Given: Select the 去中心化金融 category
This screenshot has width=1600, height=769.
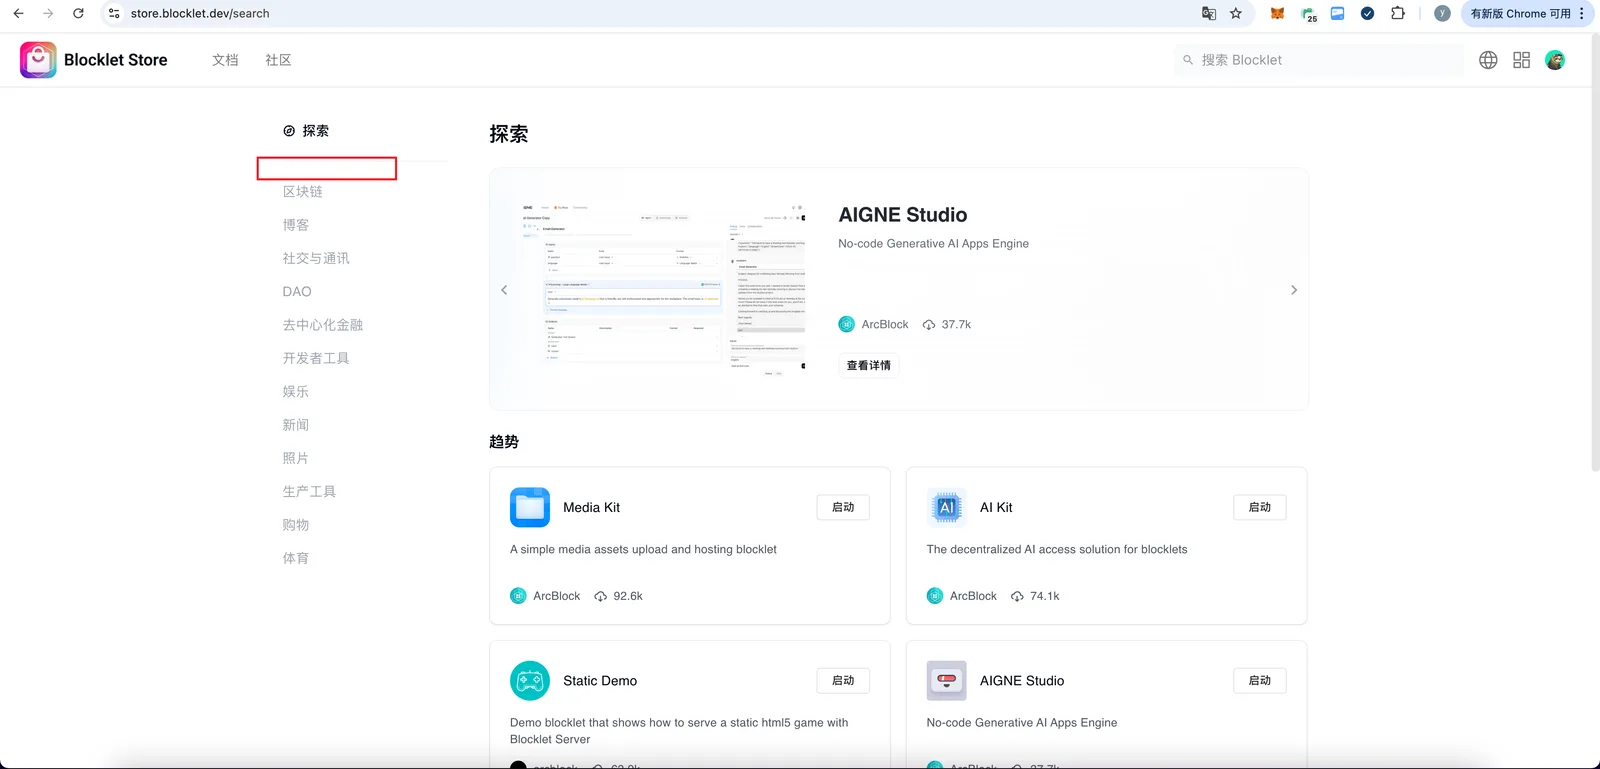Looking at the screenshot, I should [323, 325].
